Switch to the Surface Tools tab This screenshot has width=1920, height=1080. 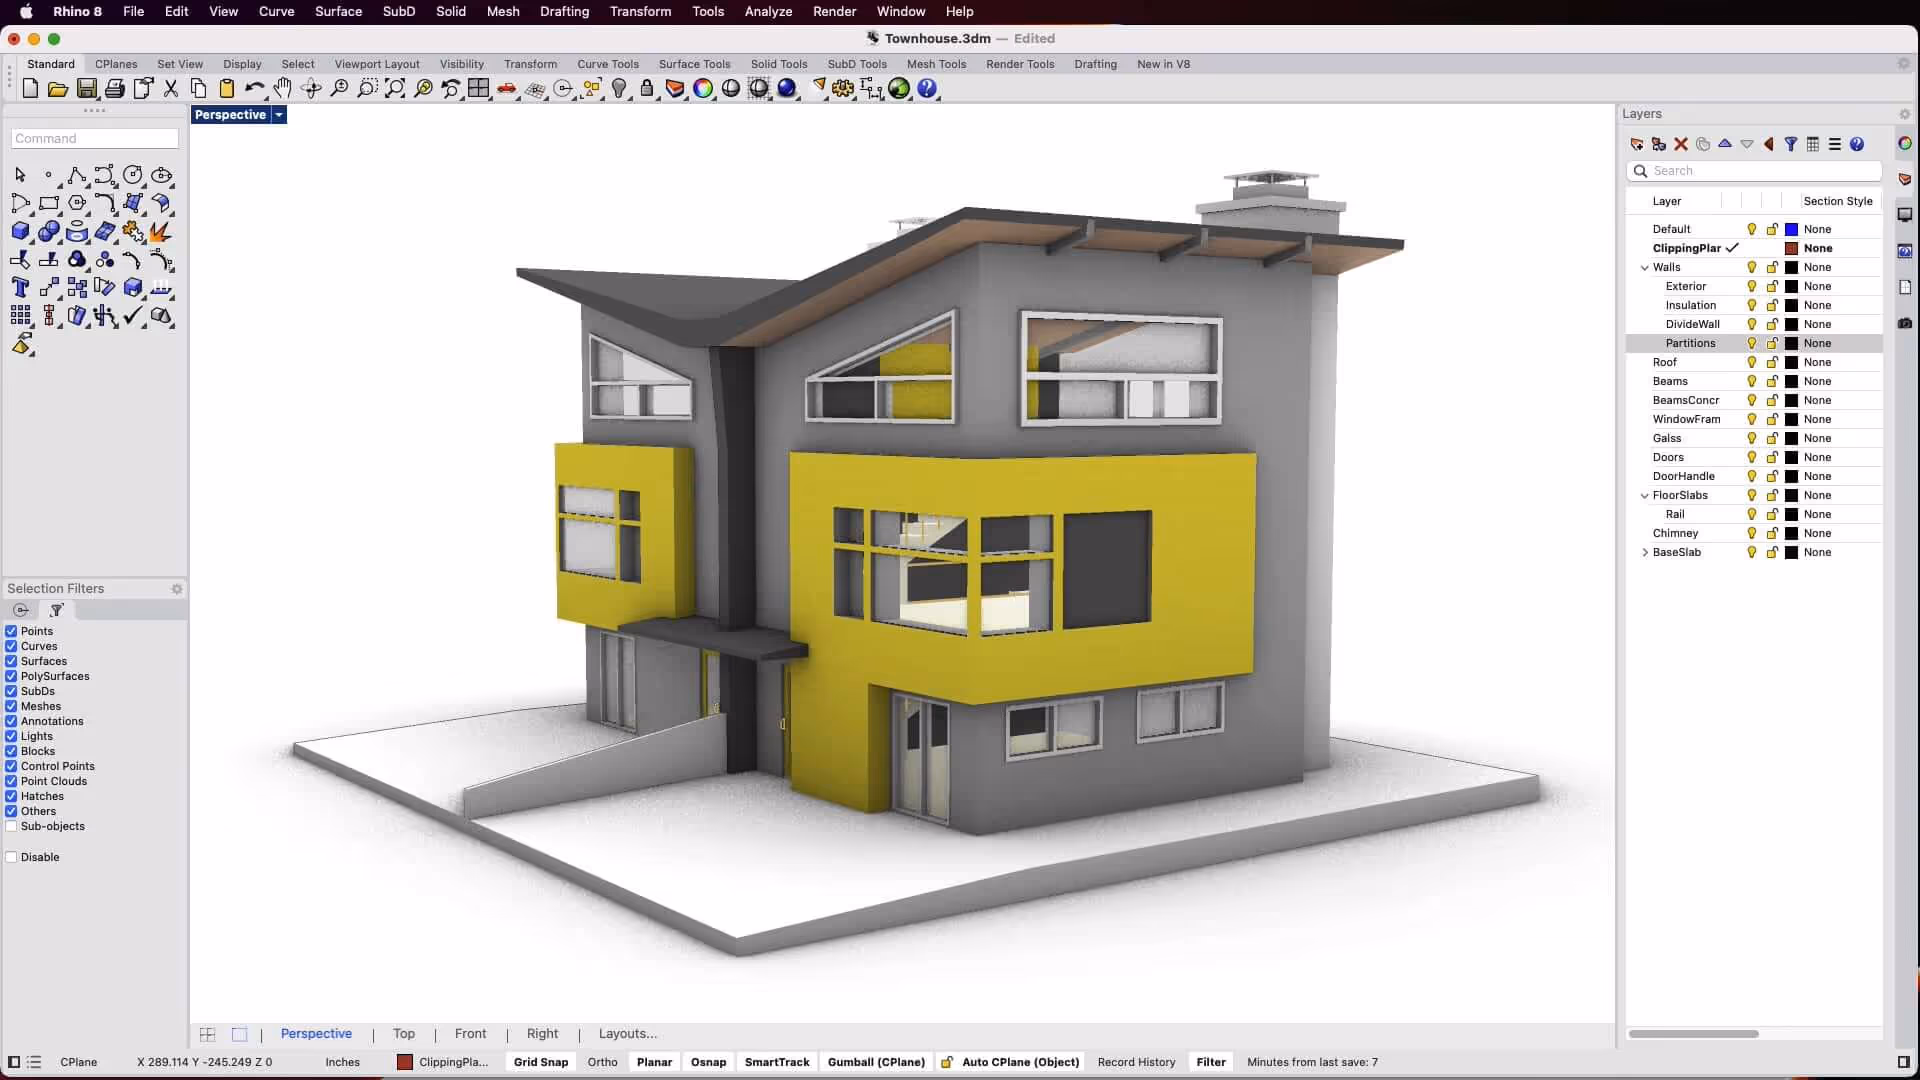click(694, 64)
